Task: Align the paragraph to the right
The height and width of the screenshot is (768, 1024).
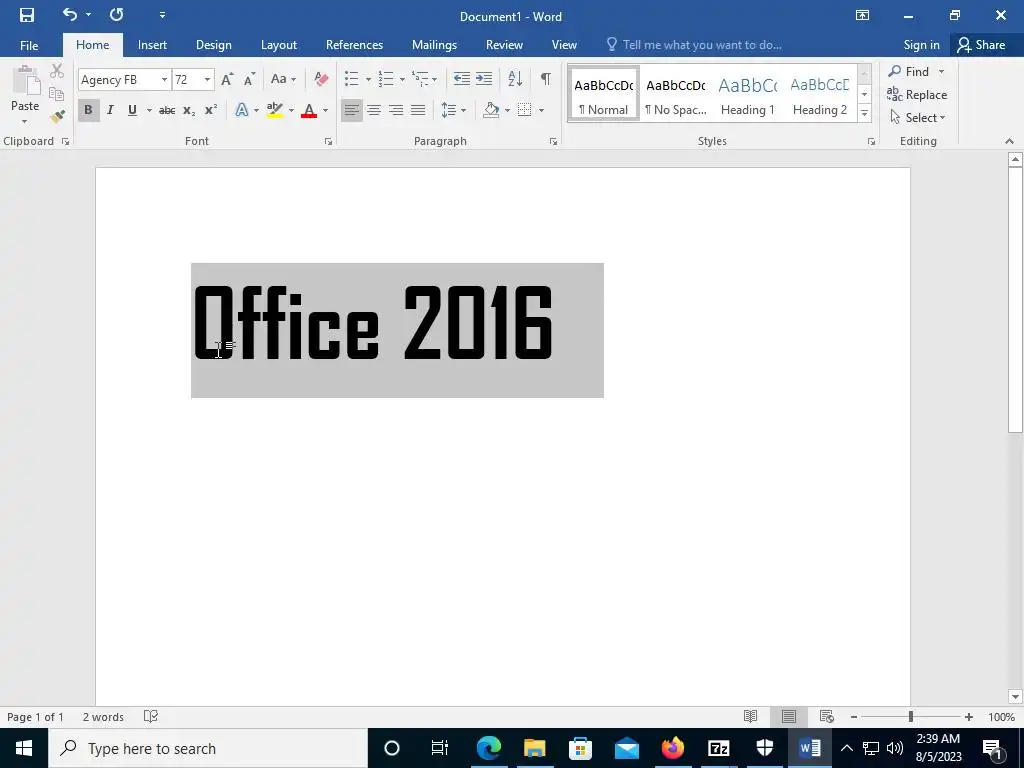Action: click(396, 110)
